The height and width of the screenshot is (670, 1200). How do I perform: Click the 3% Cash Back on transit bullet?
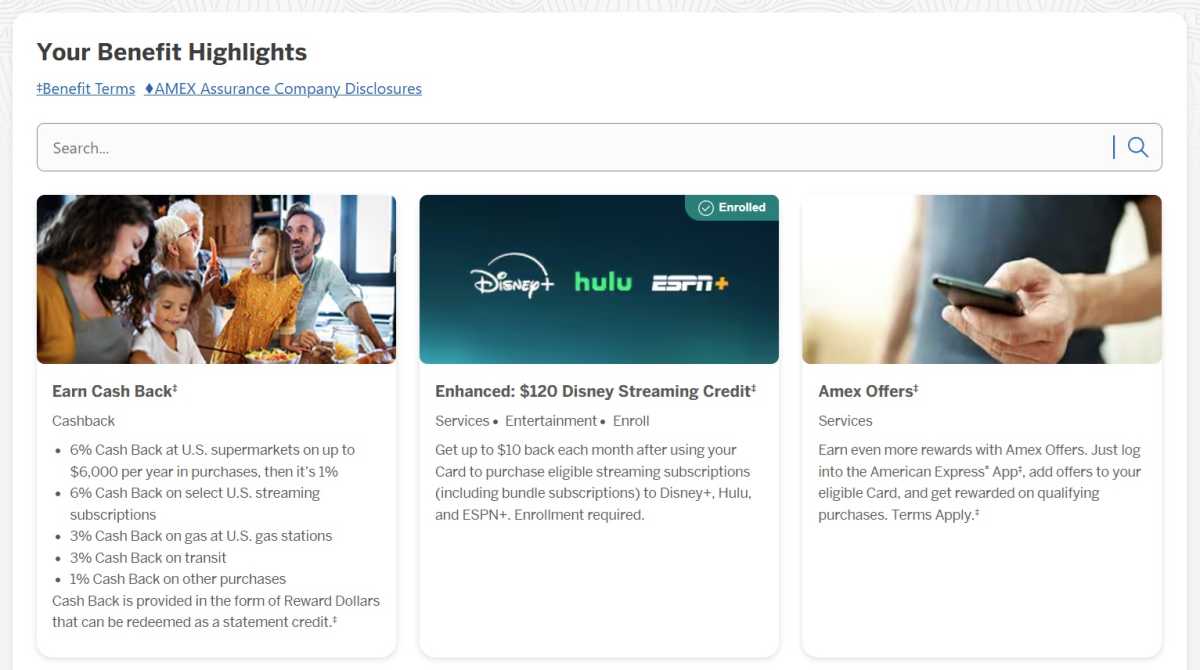point(148,557)
